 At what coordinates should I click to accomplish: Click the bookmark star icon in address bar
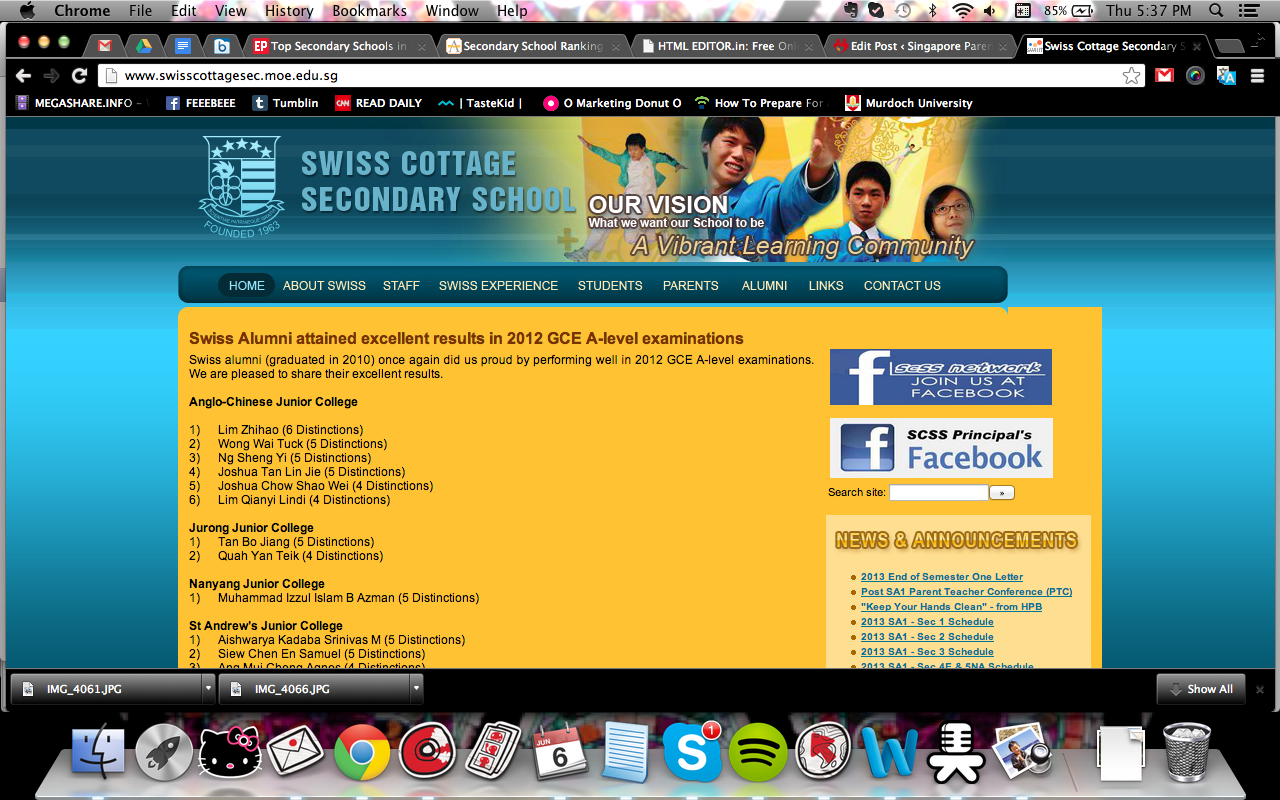1131,76
